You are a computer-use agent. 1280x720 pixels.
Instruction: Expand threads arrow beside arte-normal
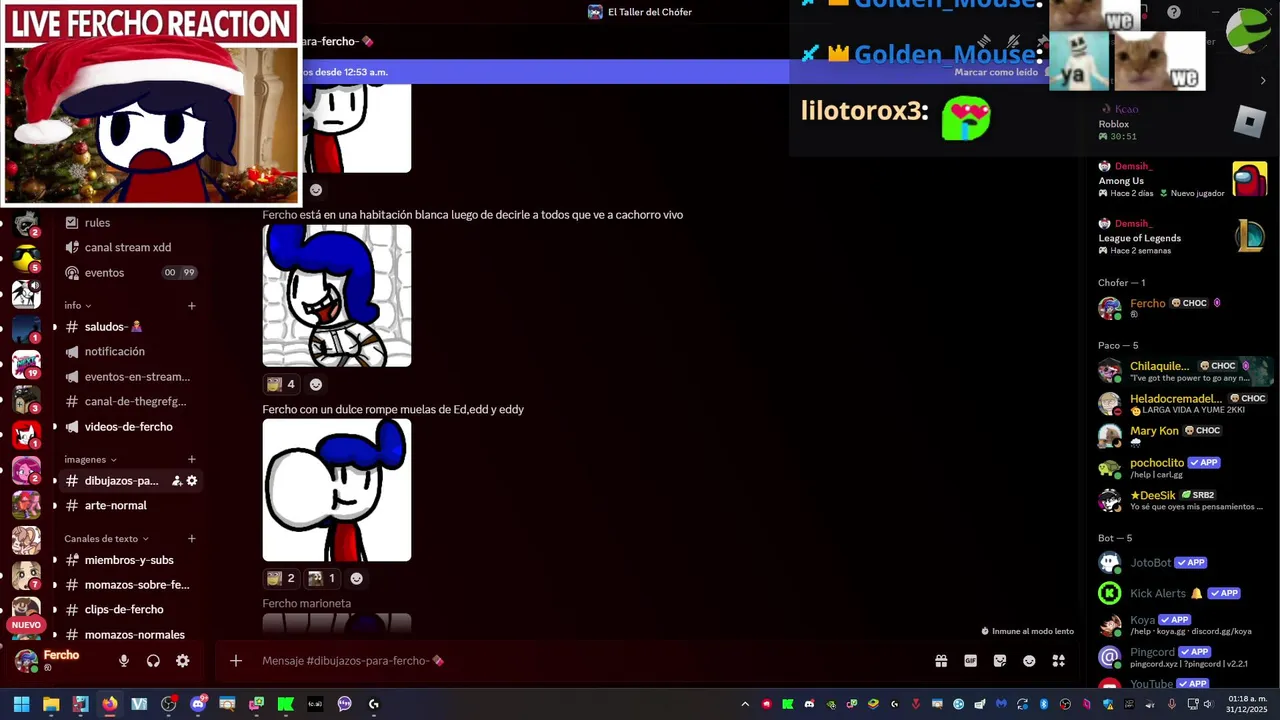point(55,506)
